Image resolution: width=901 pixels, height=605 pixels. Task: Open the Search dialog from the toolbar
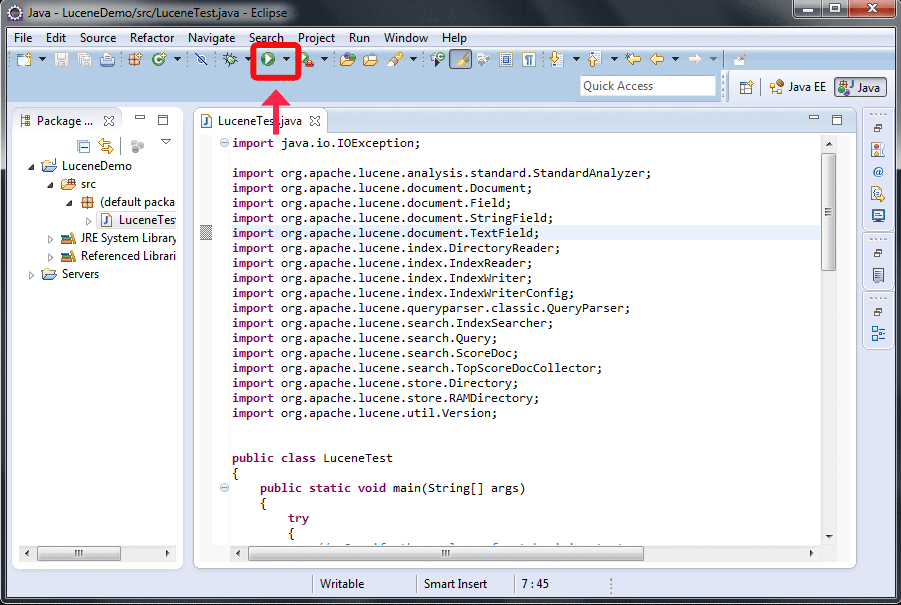tap(484, 59)
